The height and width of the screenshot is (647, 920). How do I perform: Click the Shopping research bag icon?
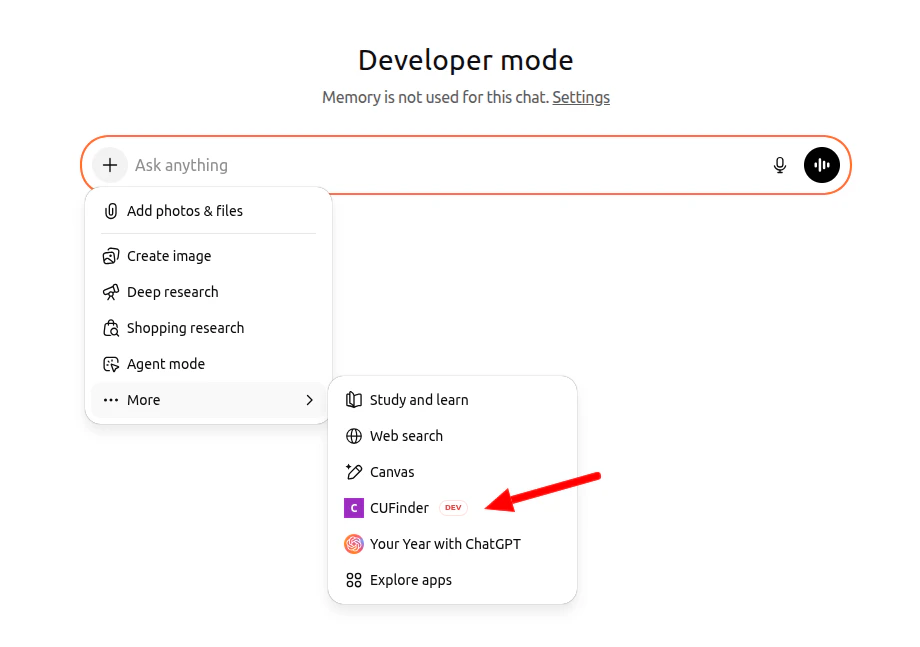click(x=110, y=328)
